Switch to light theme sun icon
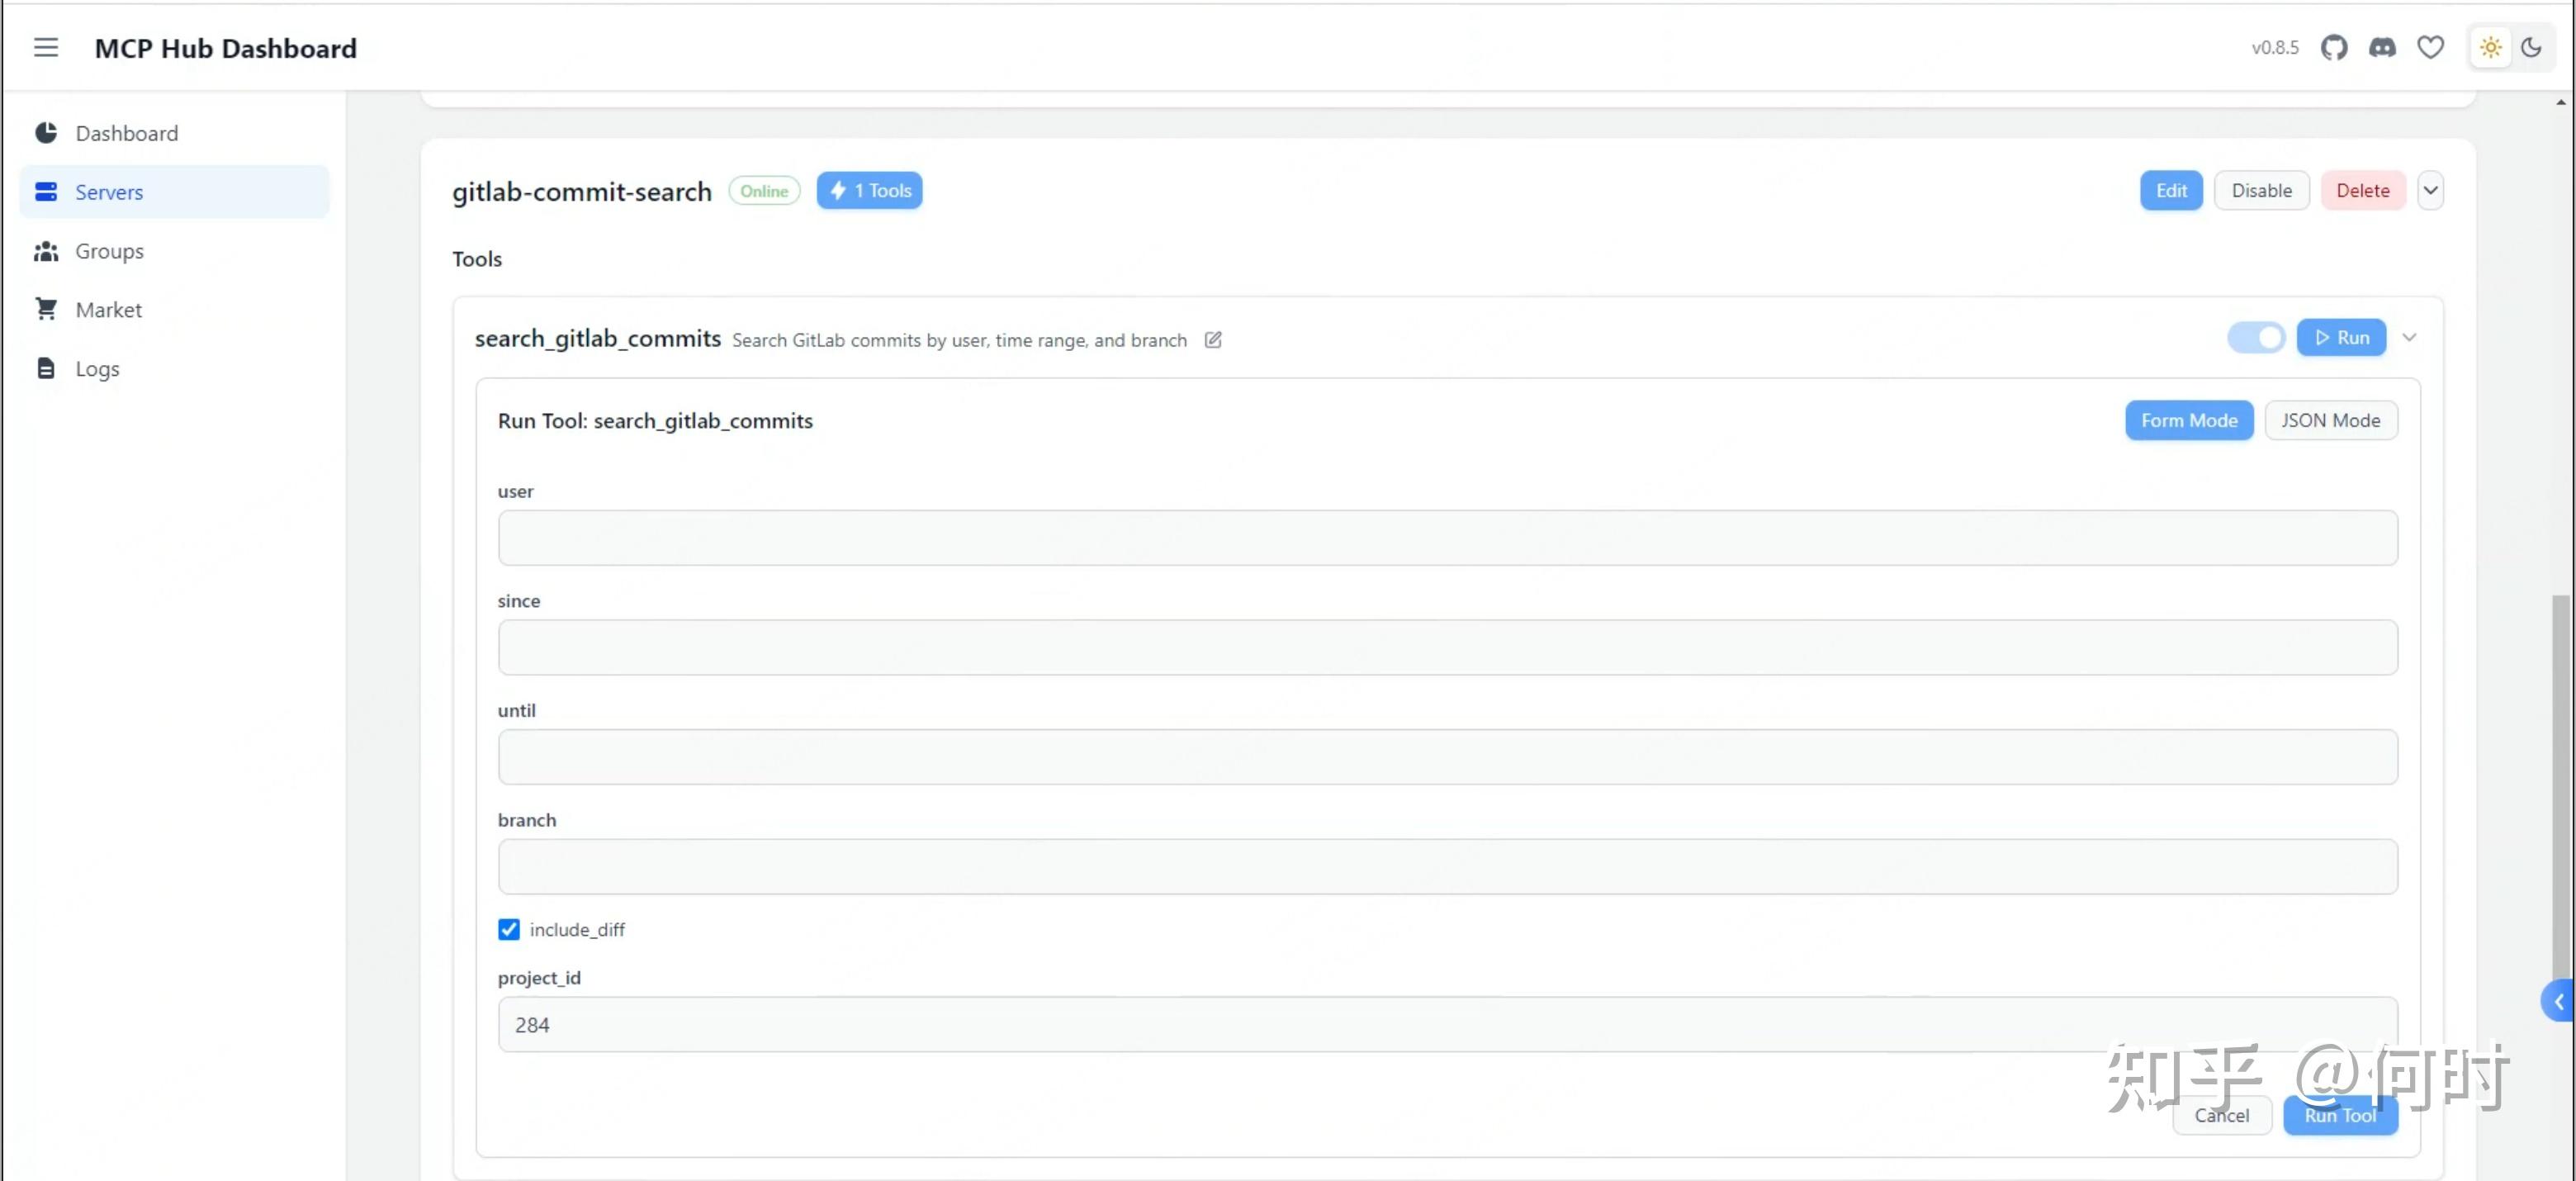Screen dimensions: 2576x1181 click(x=2491, y=47)
